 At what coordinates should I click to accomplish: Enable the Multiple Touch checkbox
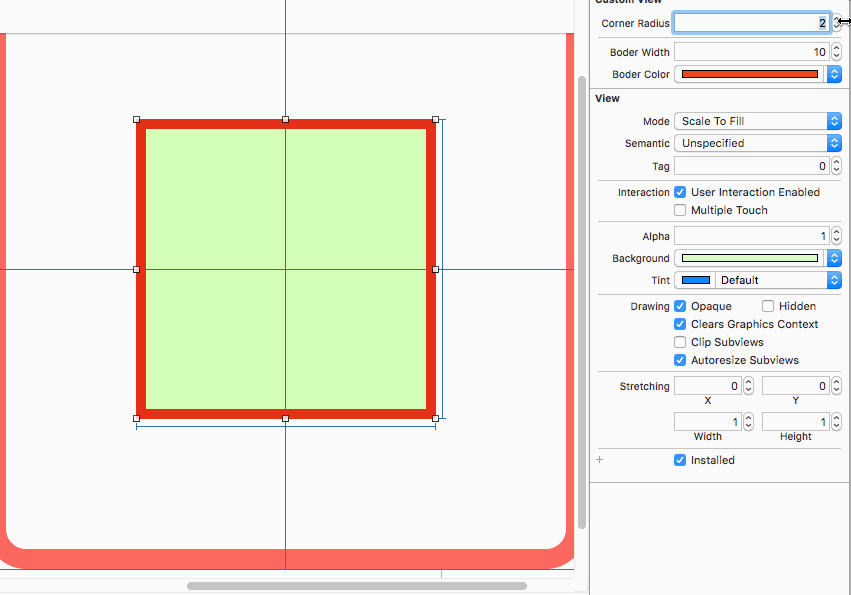tap(680, 210)
